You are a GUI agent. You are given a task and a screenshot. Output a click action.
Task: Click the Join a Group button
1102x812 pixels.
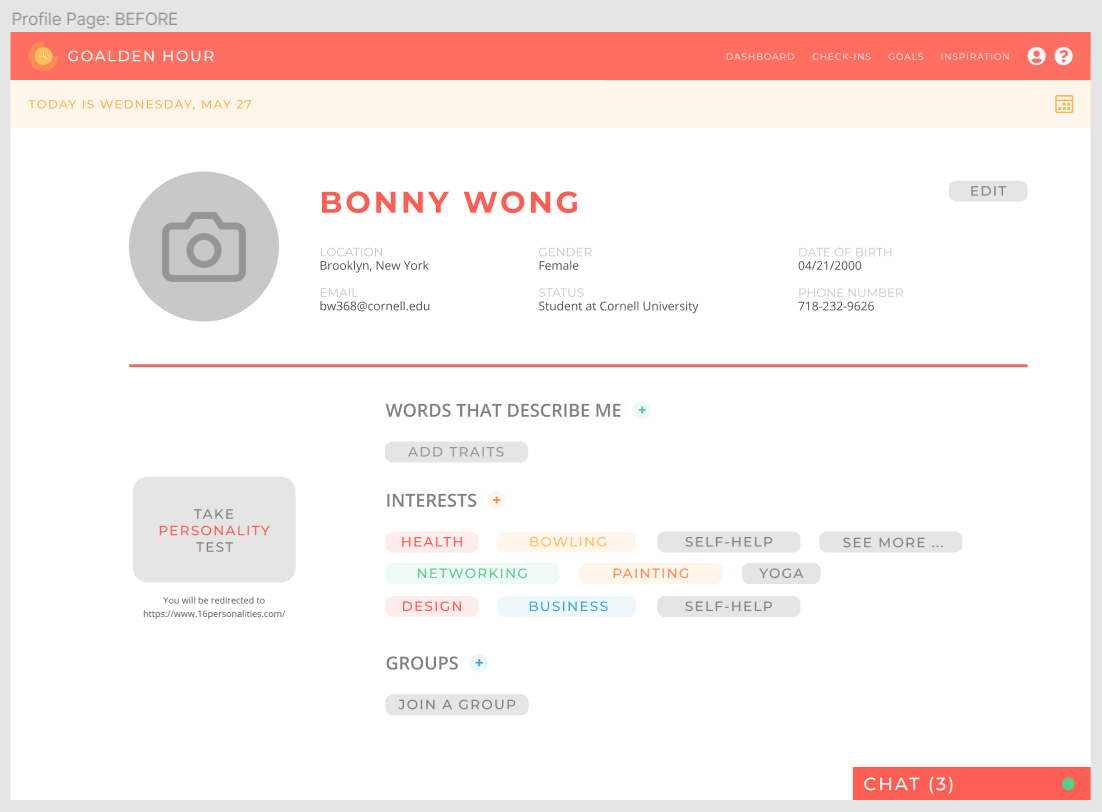[457, 704]
